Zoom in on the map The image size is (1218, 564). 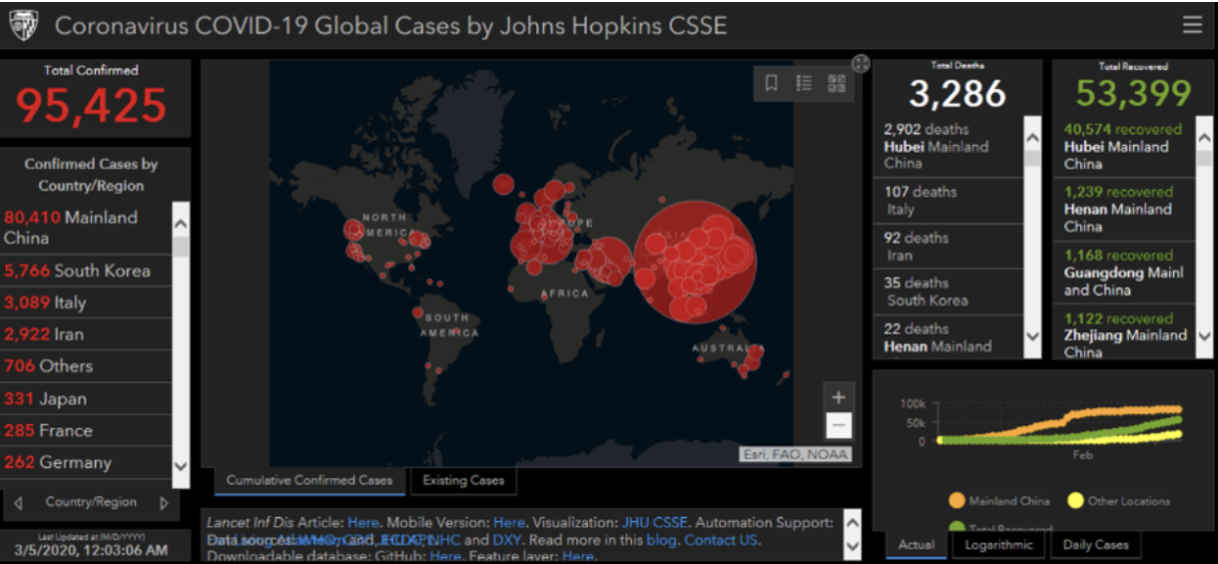tap(839, 397)
